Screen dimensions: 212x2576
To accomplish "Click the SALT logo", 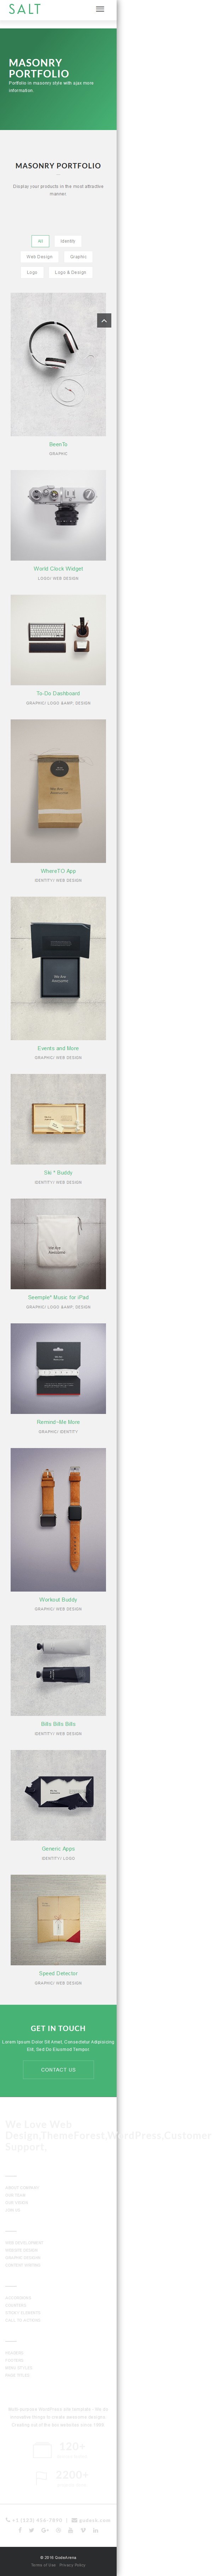I will tap(25, 9).
